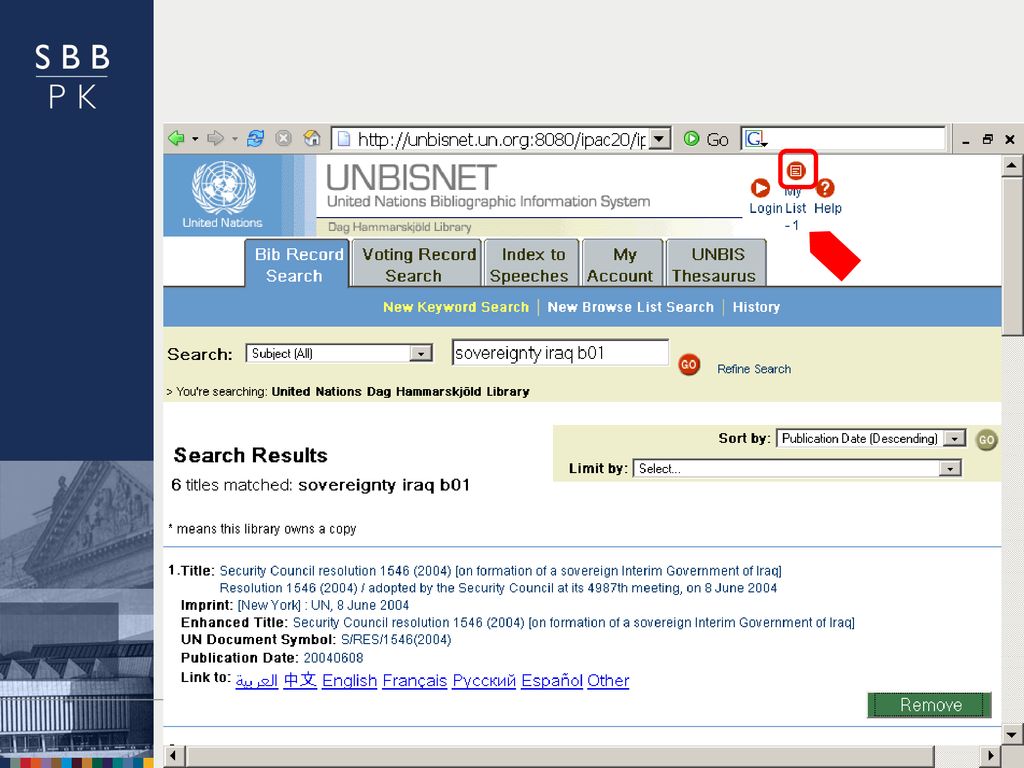1024x768 pixels.
Task: Click the Refine Search link
Action: point(754,369)
